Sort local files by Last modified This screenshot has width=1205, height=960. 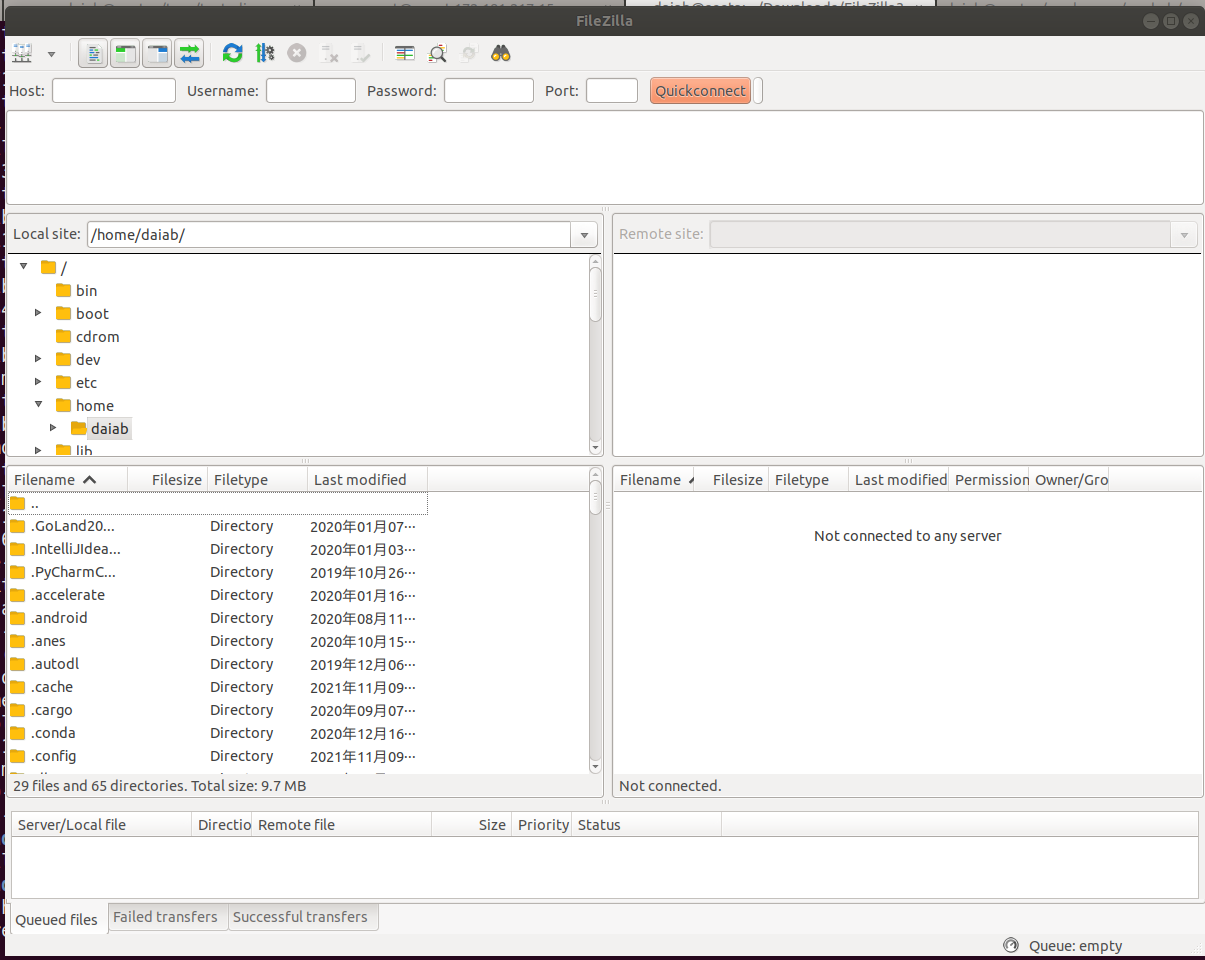coord(360,480)
